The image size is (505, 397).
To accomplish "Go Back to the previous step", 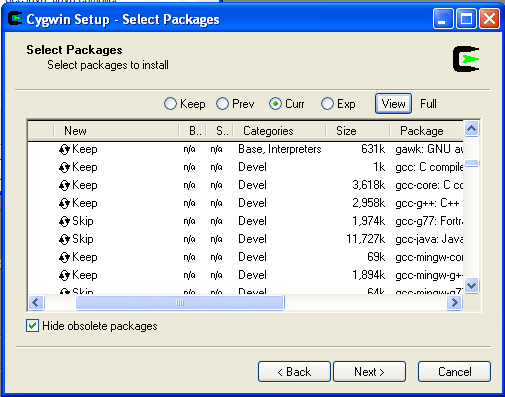I will click(x=294, y=372).
